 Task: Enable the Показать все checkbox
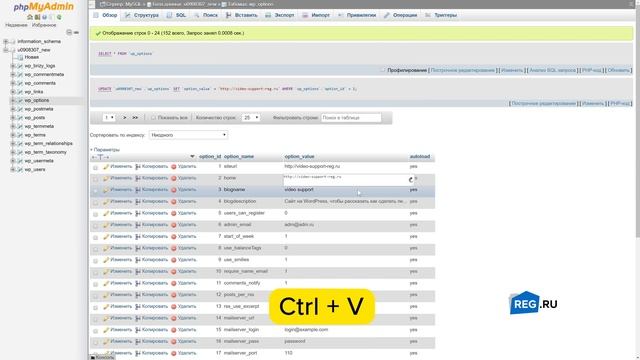pyautogui.click(x=153, y=118)
